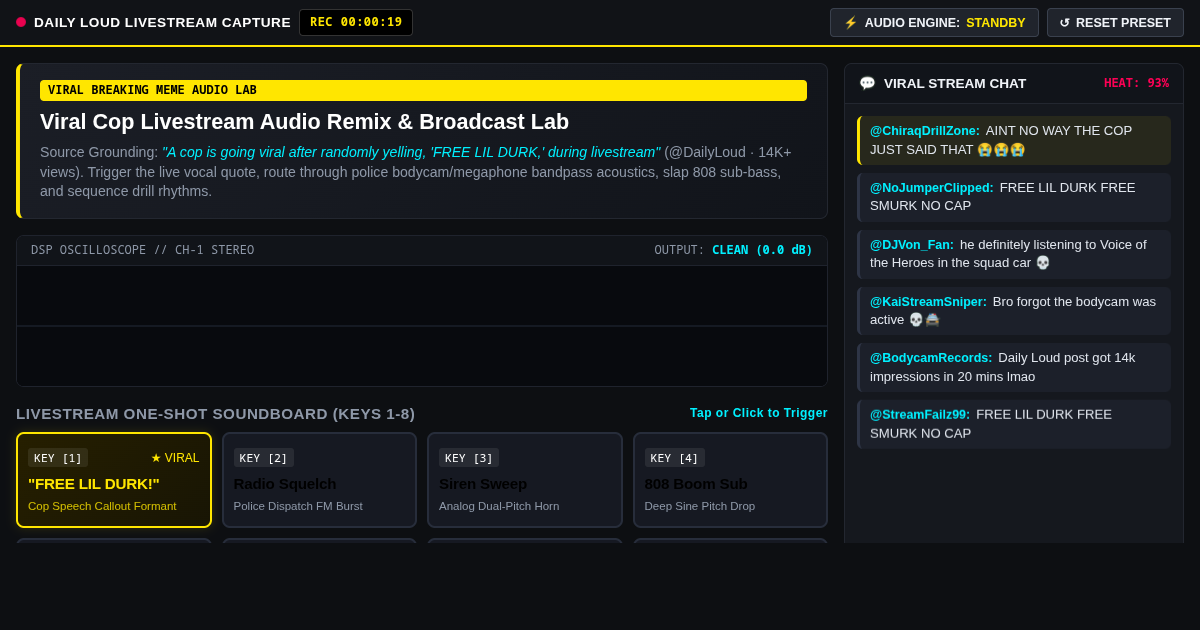Open the @DJVon_Fan chat message
Screen dimensions: 1200x630
1014,254
